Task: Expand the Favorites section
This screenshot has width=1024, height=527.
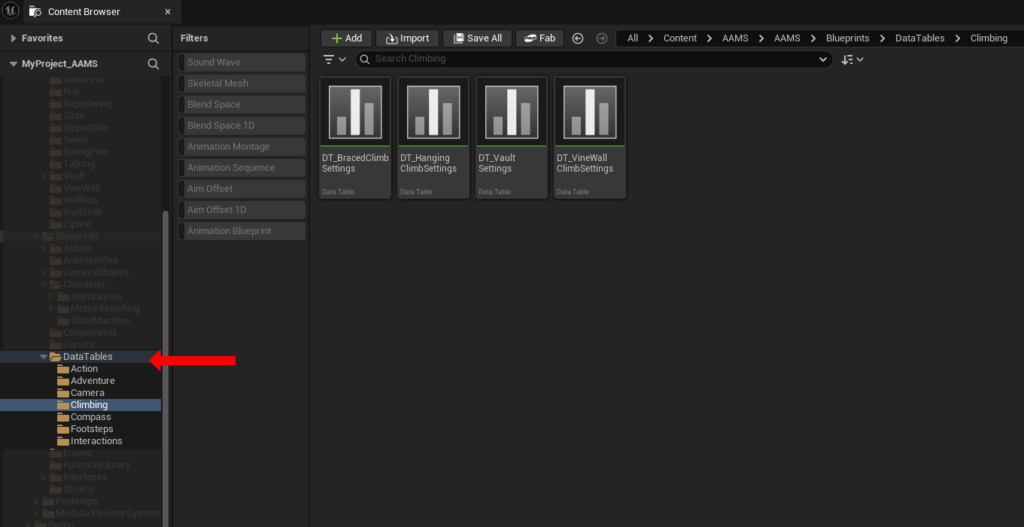Action: coord(13,38)
